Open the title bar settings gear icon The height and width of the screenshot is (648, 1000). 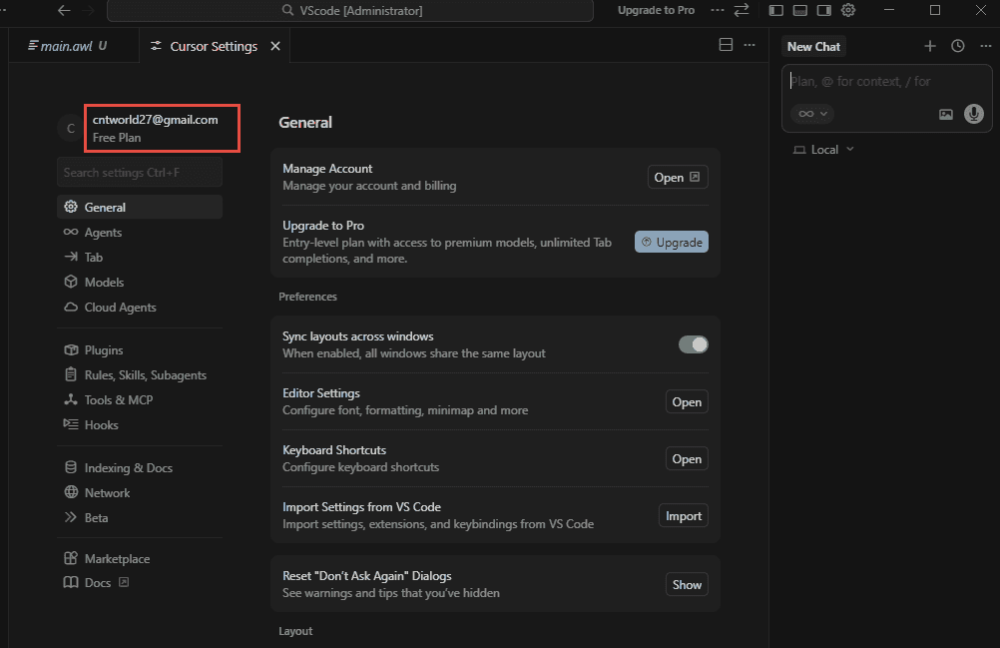[848, 10]
